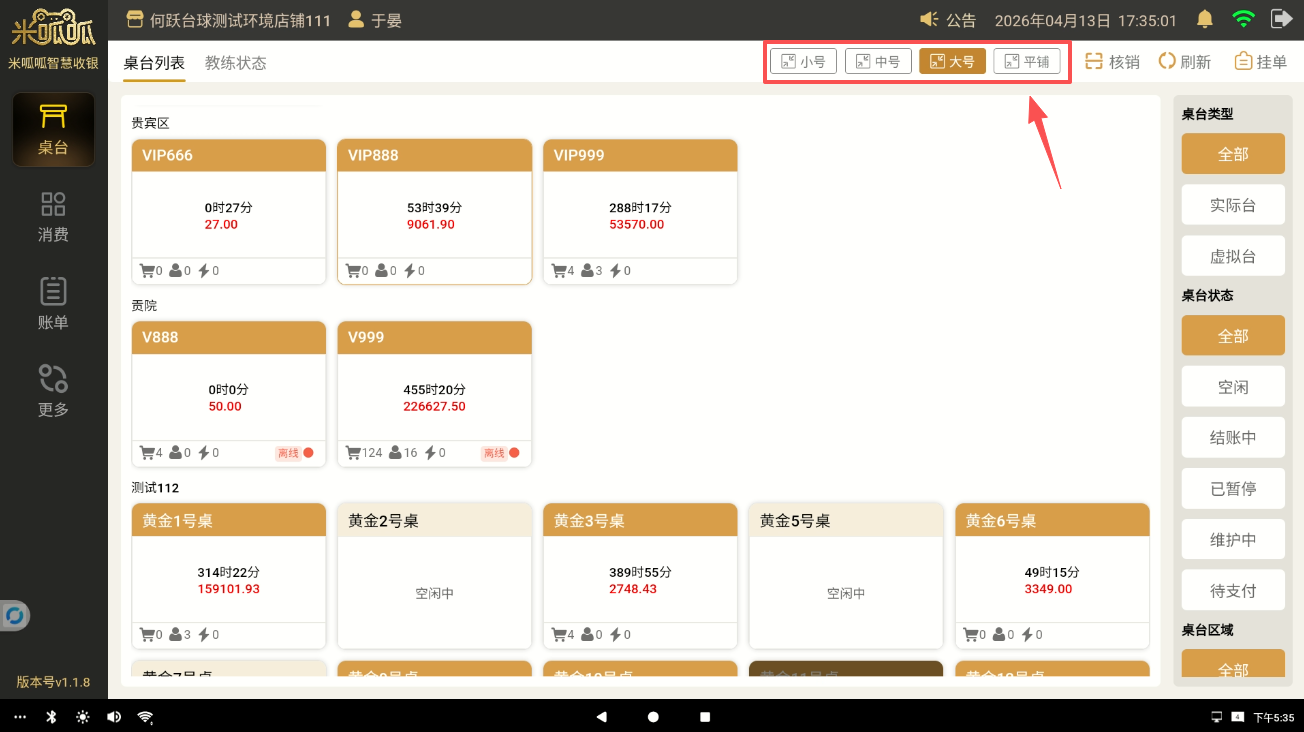This screenshot has height=732, width=1304.
Task: Switch to the 教练状态 tab
Action: [x=235, y=63]
